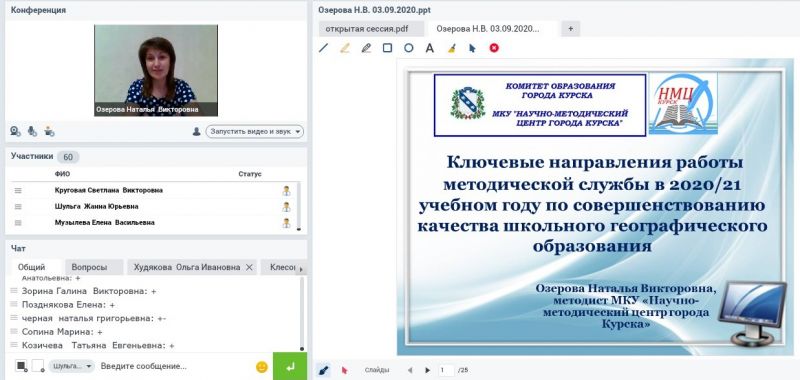This screenshot has height=380, width=800.
Task: Go to previous slide arrow
Action: coord(410,370)
